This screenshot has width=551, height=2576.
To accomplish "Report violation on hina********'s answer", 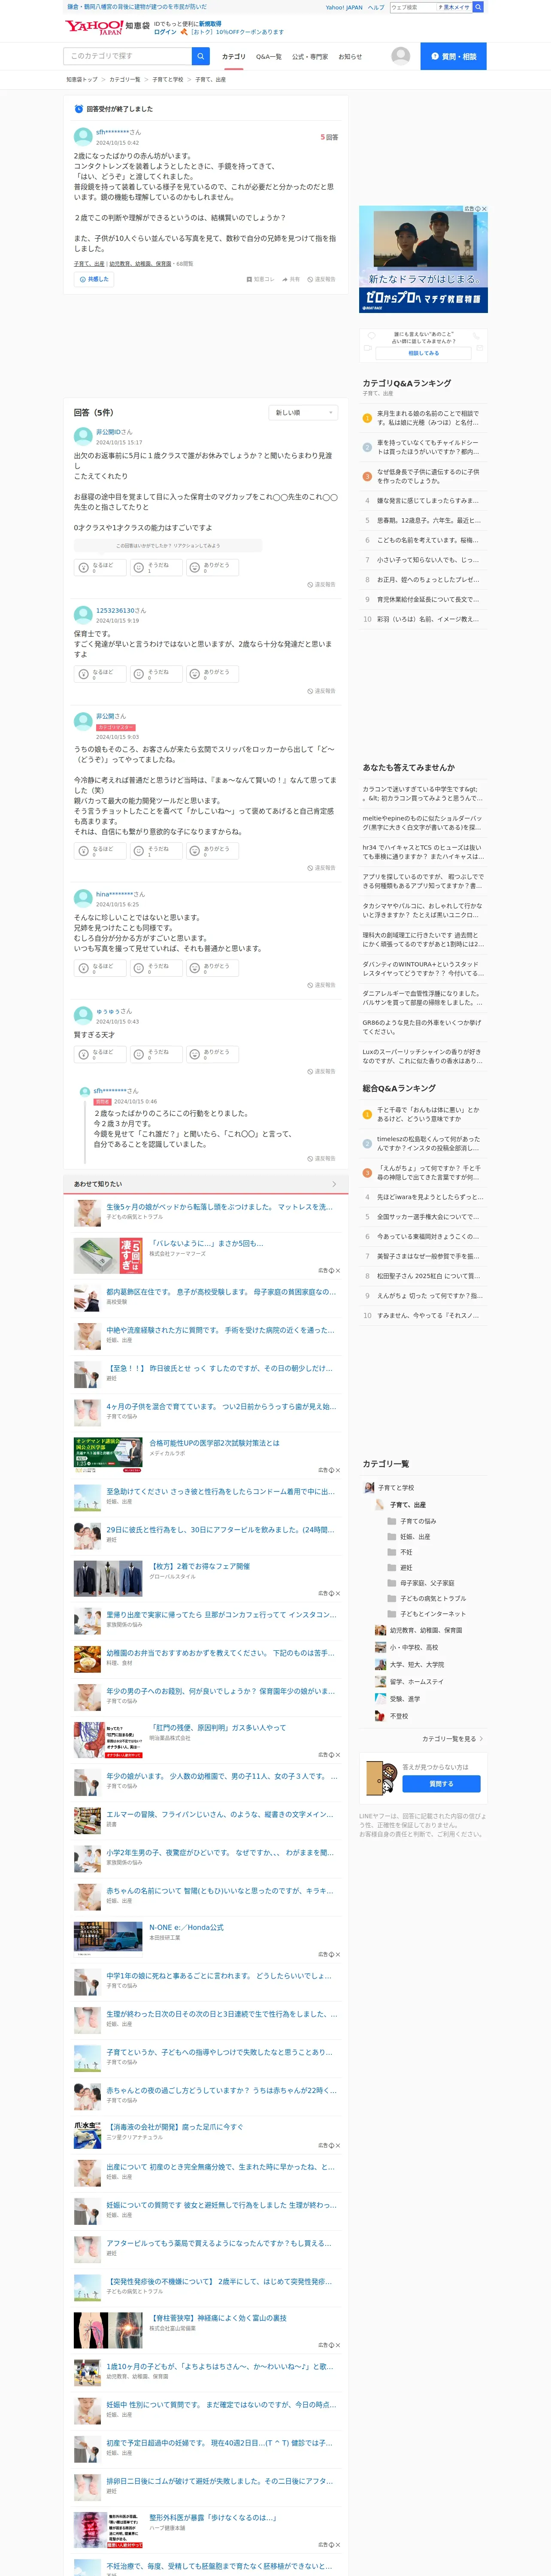I will [x=321, y=985].
